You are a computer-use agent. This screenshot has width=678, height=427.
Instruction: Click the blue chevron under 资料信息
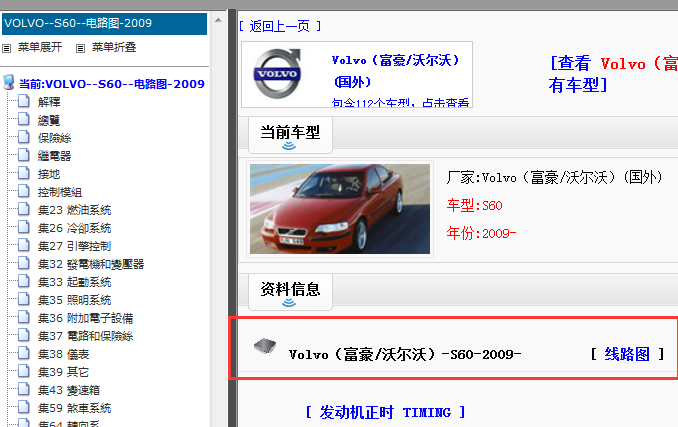[289, 303]
